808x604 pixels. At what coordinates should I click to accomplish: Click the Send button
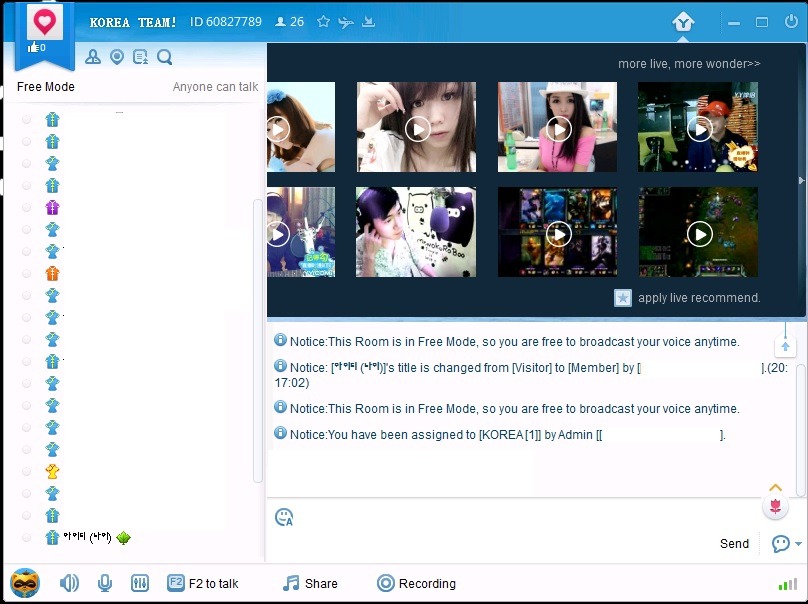pyautogui.click(x=734, y=544)
